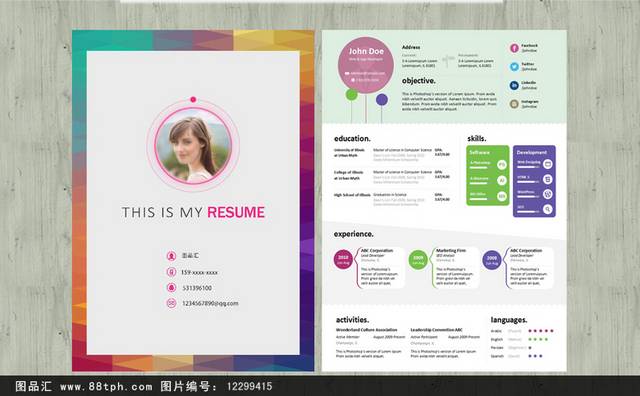Viewport: 640px width, 396px height.
Task: Click the Spanish language rating dots
Action: [x=535, y=356]
